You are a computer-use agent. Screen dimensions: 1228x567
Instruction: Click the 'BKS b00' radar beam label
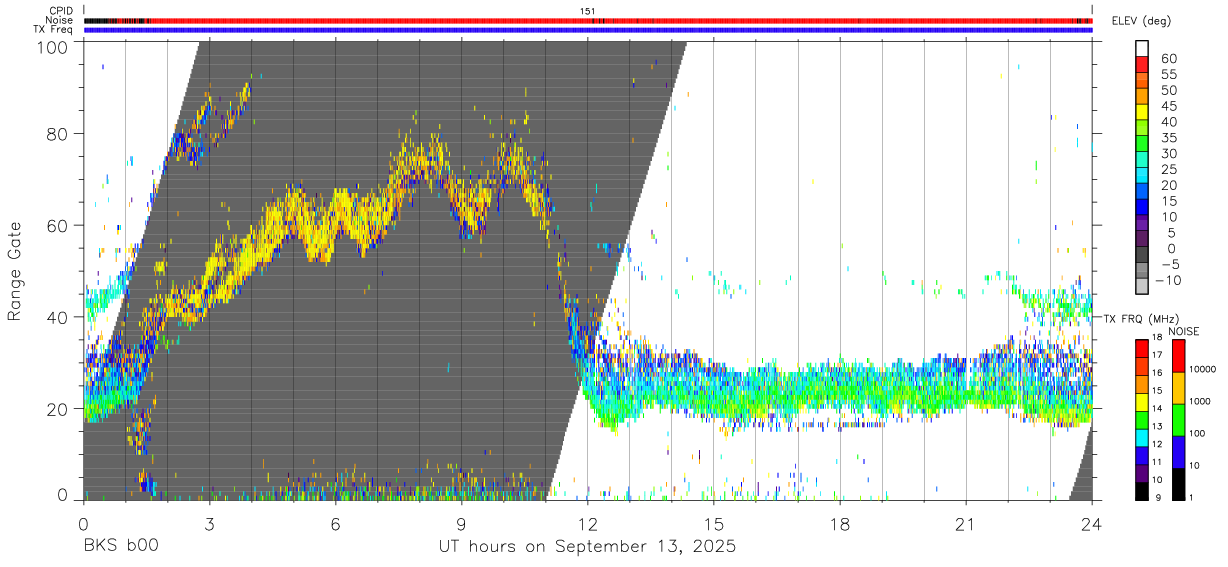pos(120,547)
